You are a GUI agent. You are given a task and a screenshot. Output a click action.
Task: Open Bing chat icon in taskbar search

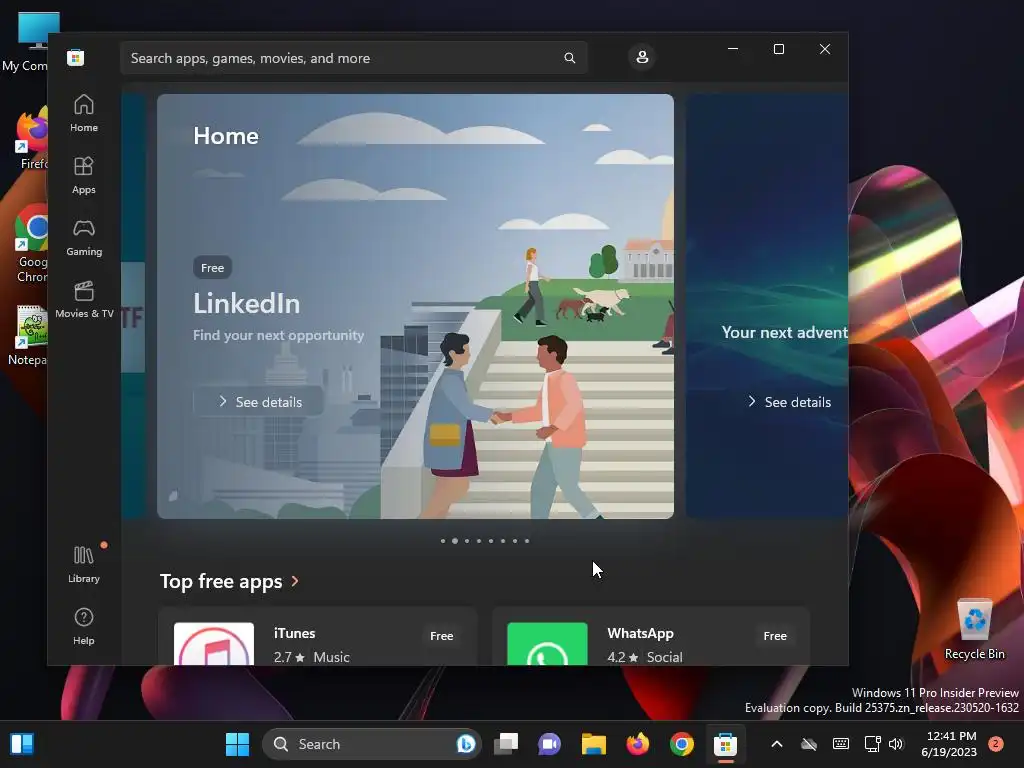(x=466, y=744)
